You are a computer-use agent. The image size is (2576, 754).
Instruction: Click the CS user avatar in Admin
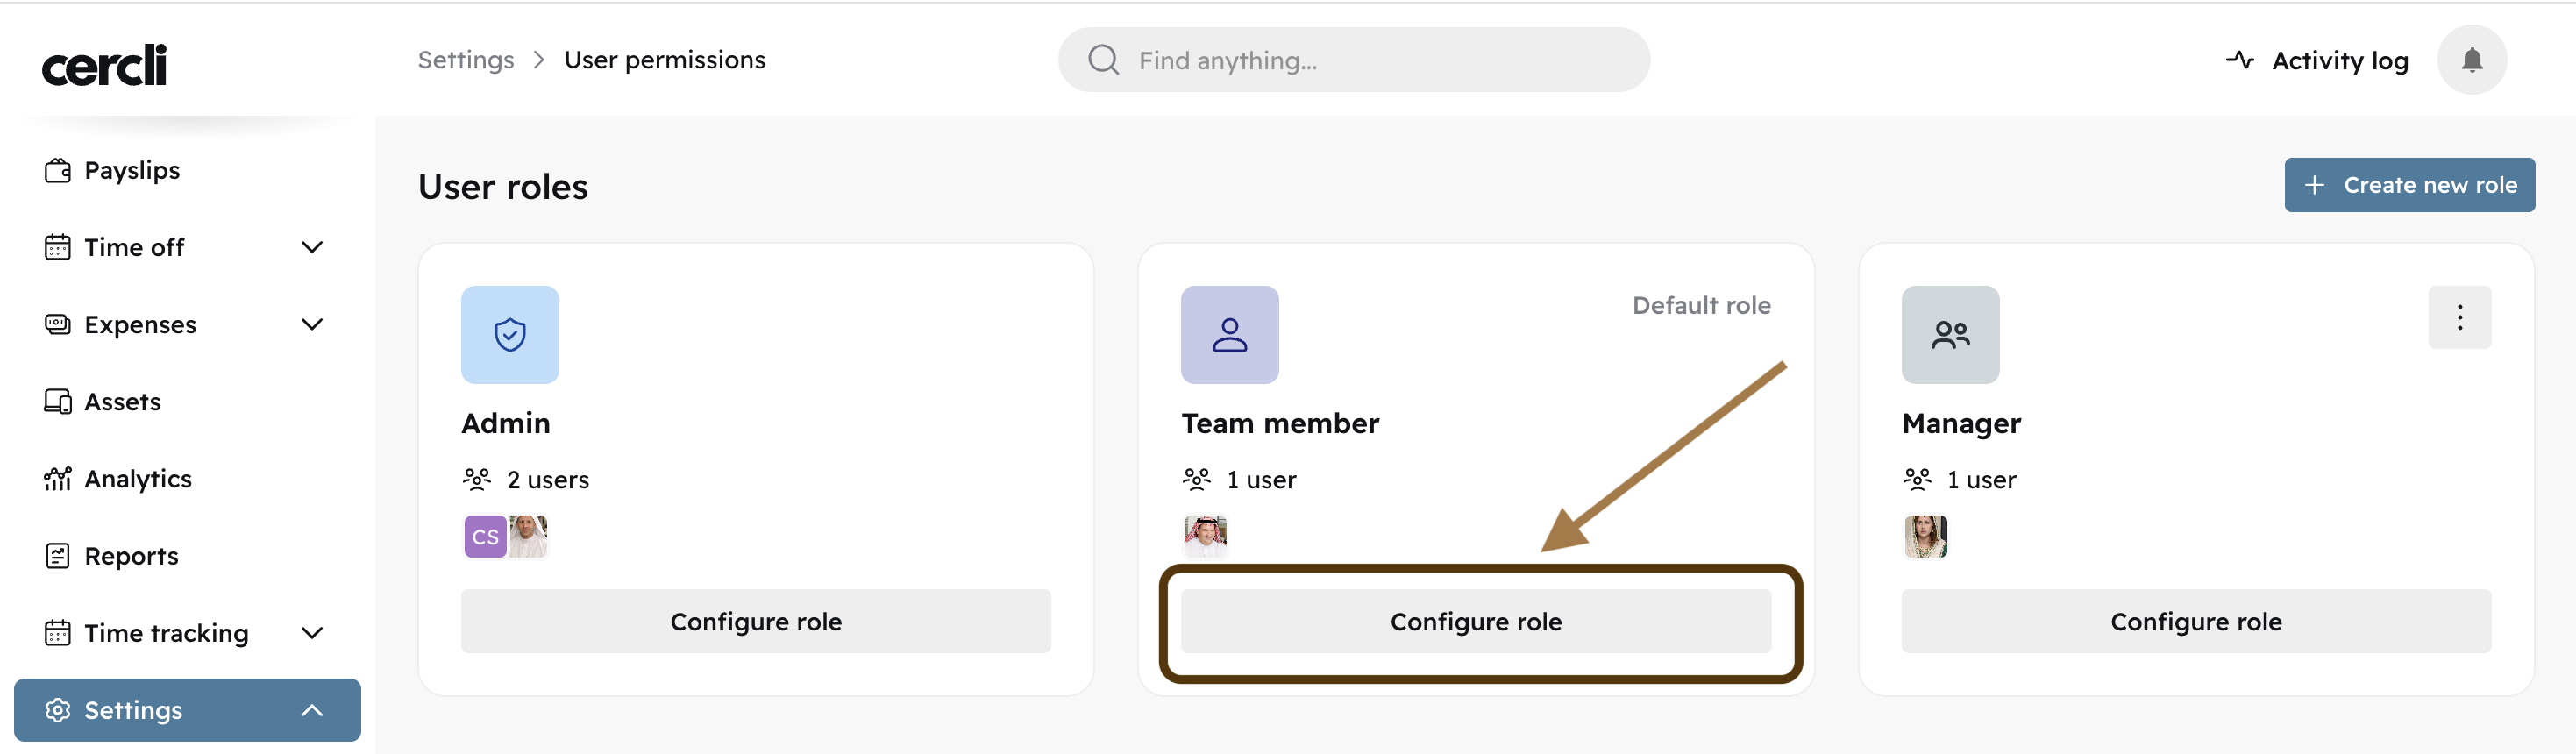[x=485, y=537]
